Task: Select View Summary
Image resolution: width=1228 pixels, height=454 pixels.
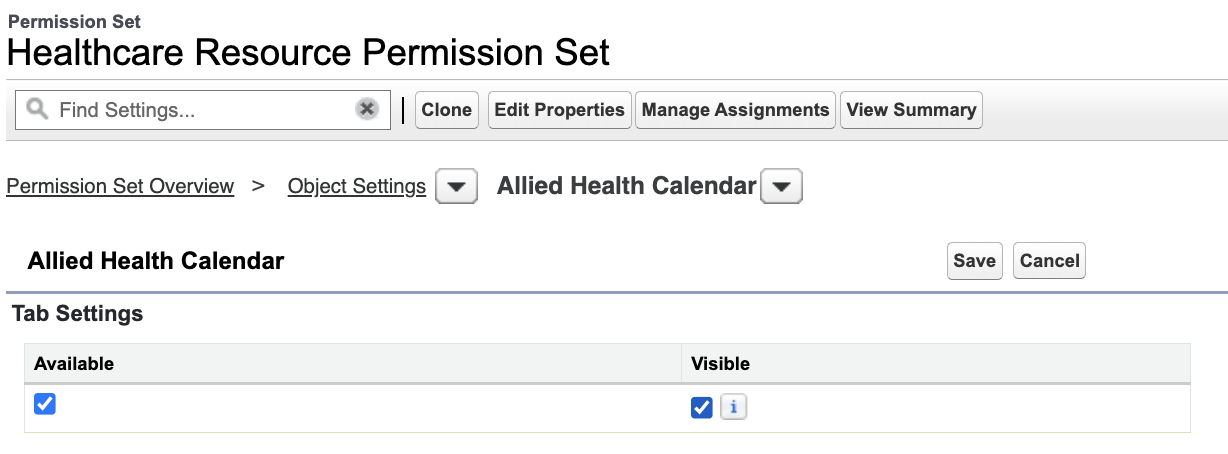Action: click(911, 110)
